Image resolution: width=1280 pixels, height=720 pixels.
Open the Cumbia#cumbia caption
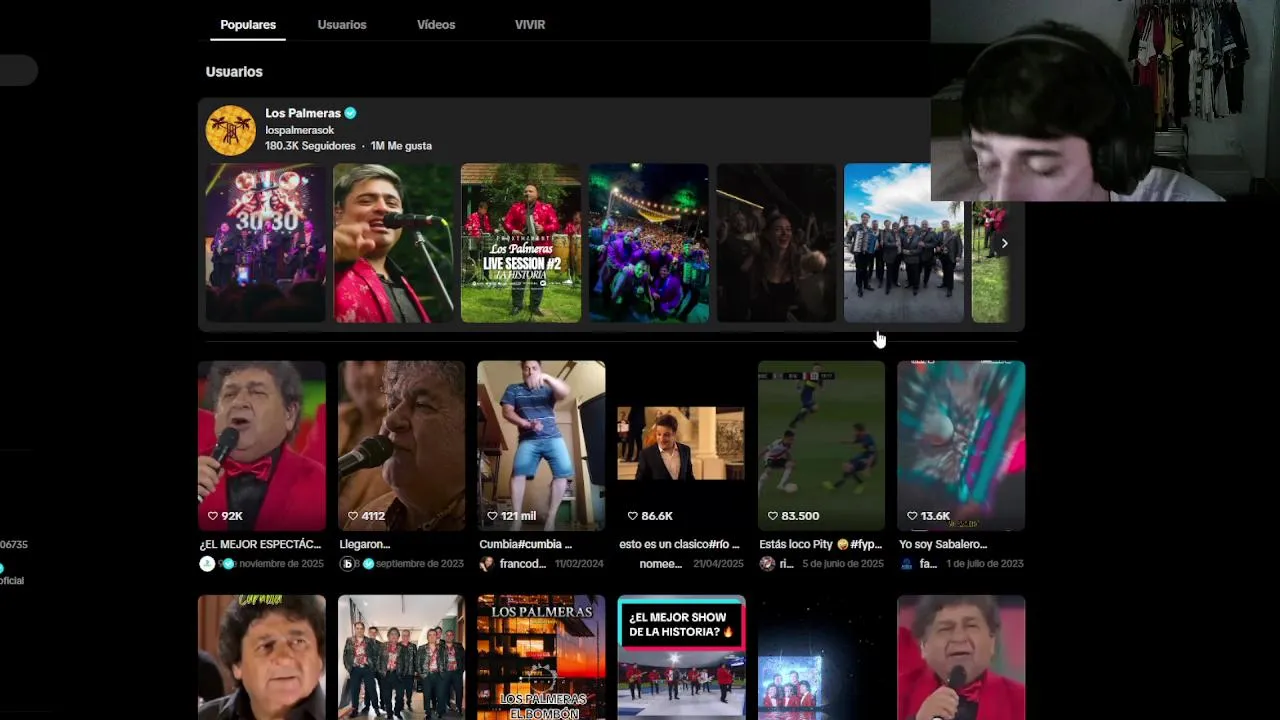pyautogui.click(x=526, y=544)
